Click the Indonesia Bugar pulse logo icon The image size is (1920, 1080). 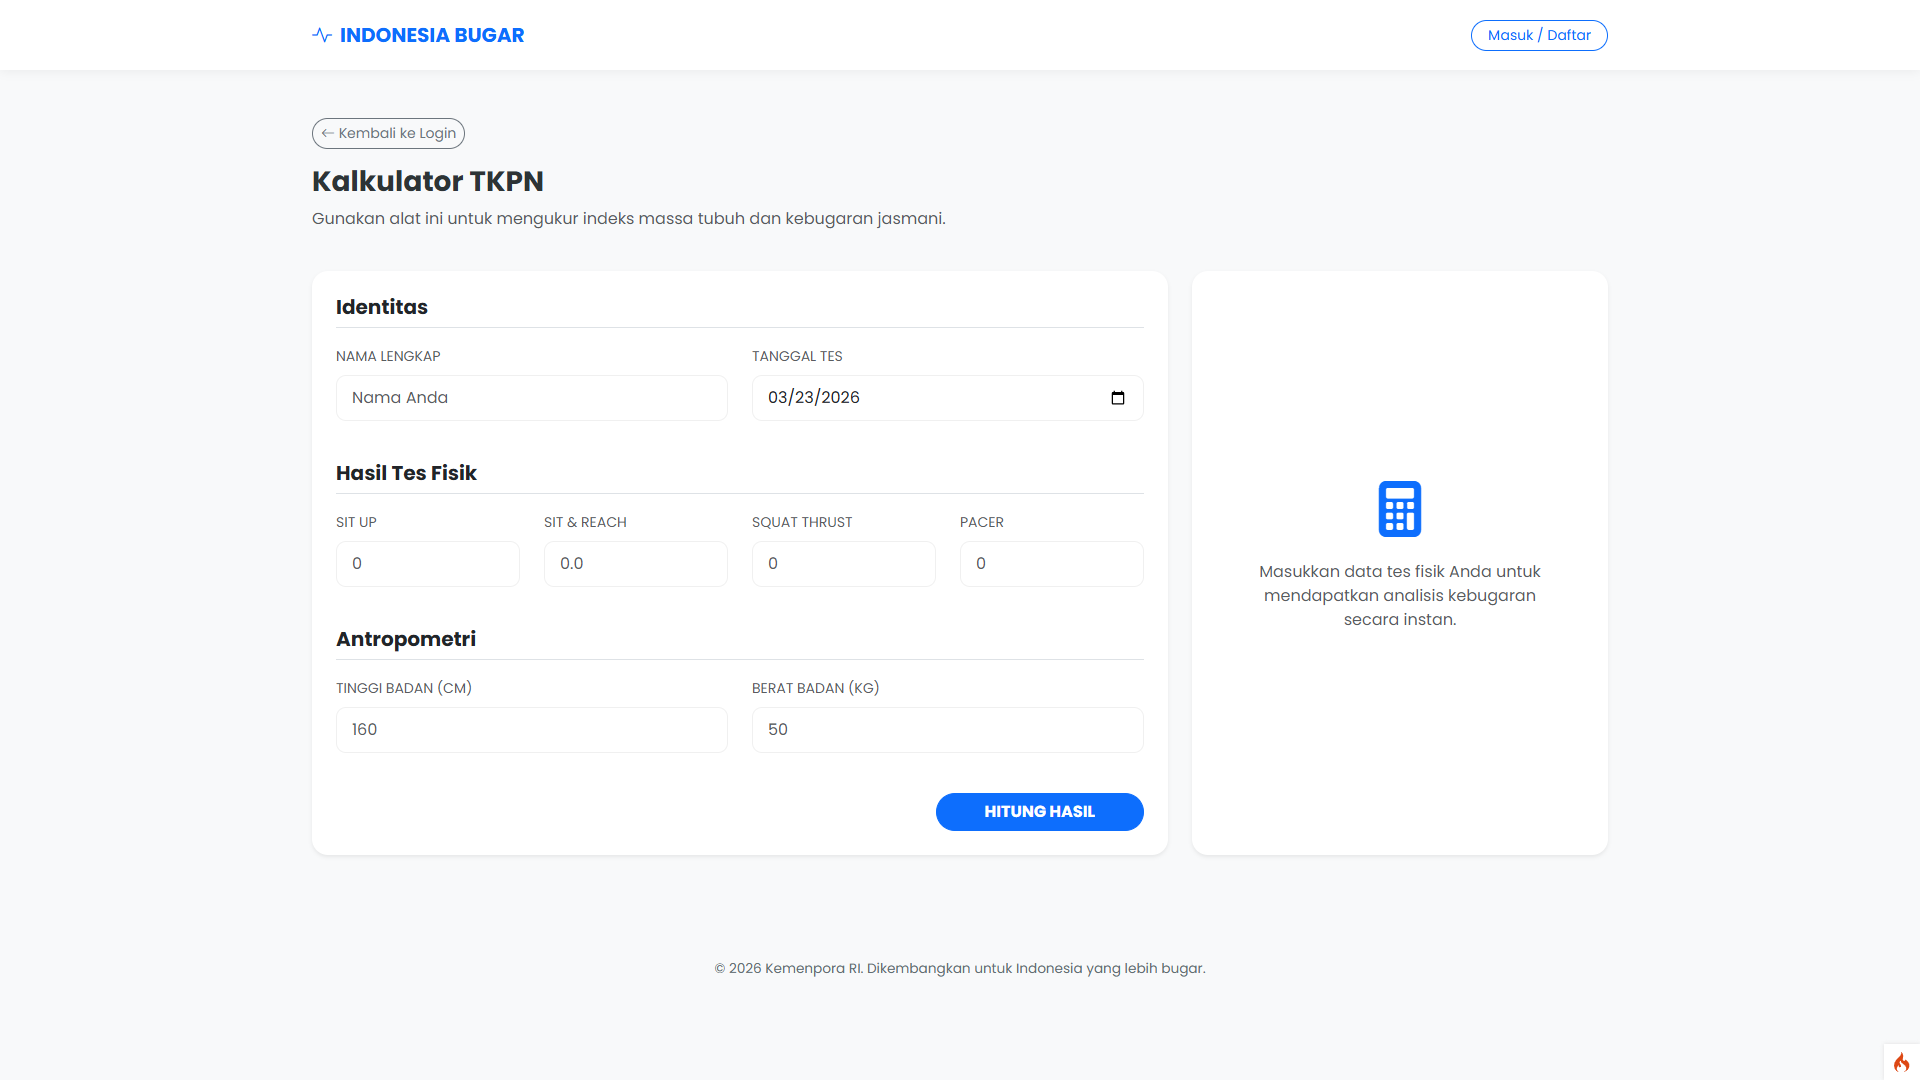coord(322,35)
